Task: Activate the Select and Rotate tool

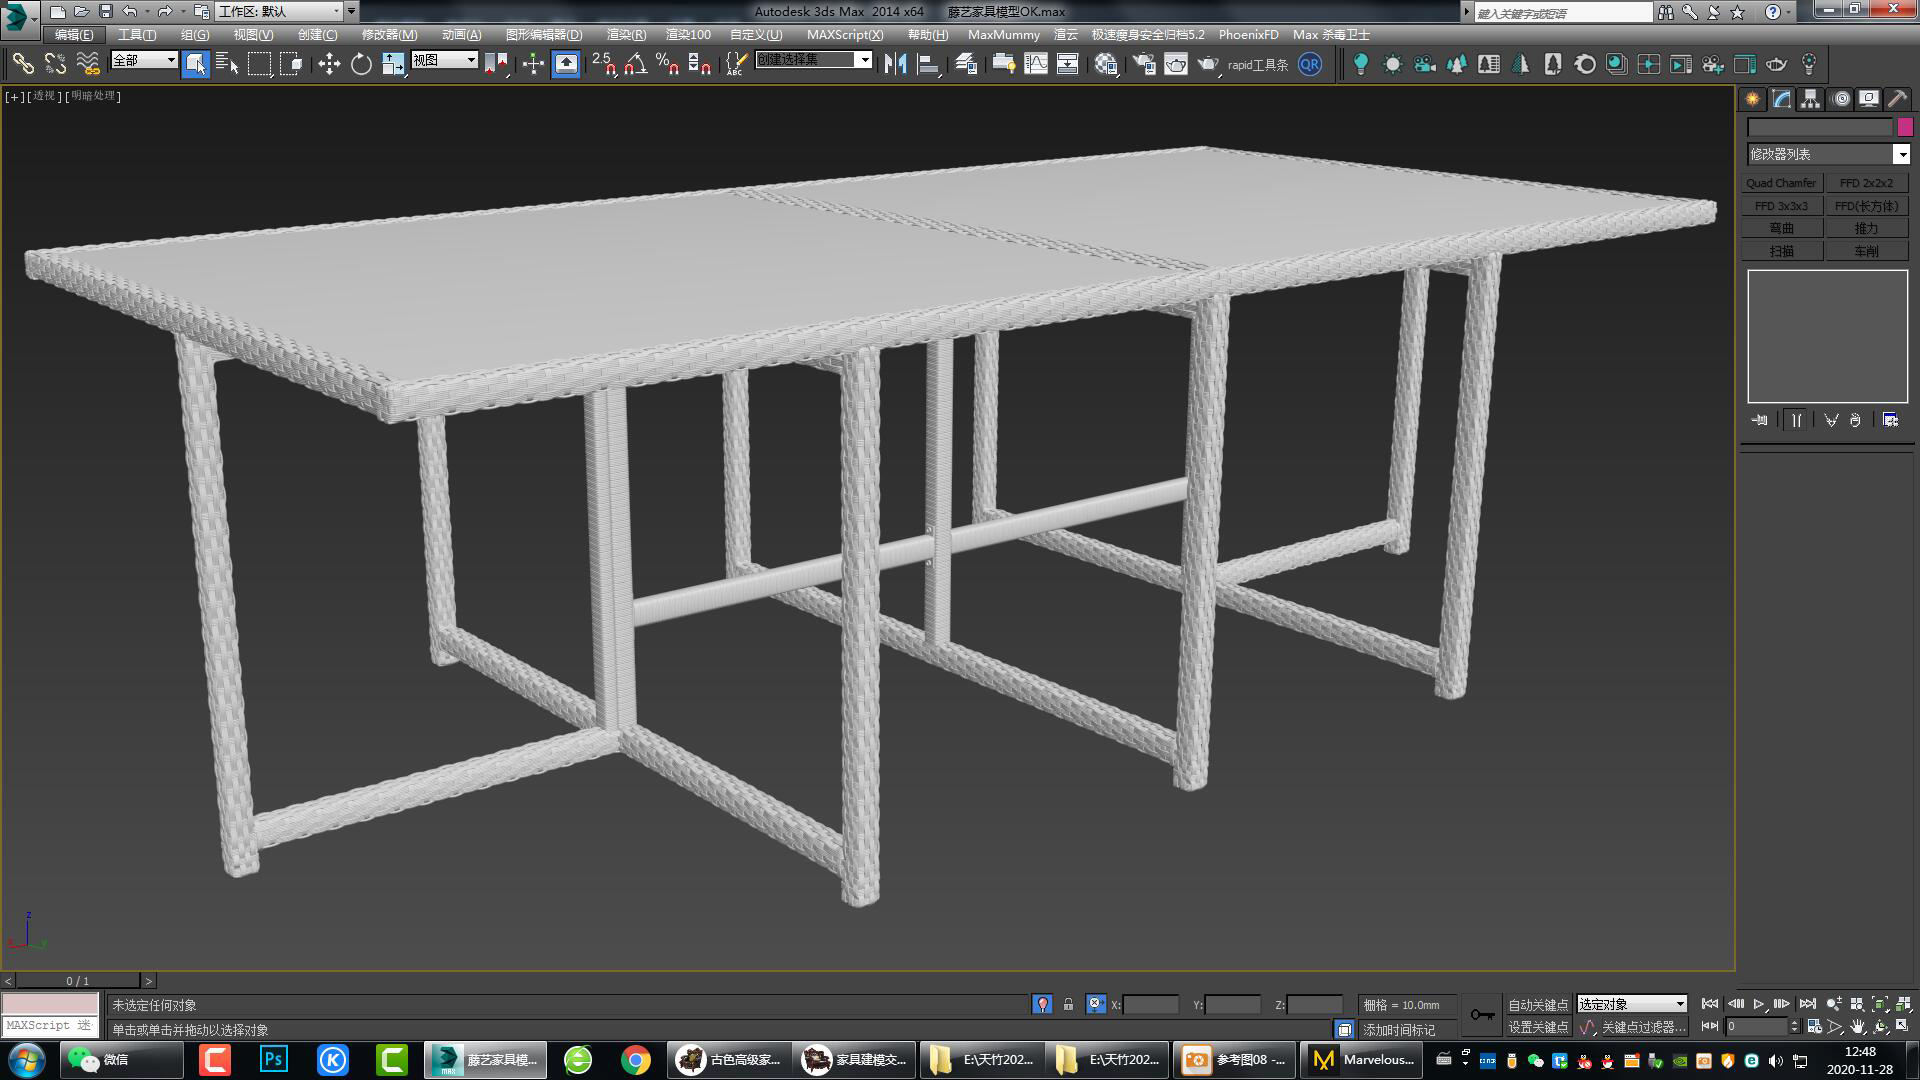Action: pos(360,63)
